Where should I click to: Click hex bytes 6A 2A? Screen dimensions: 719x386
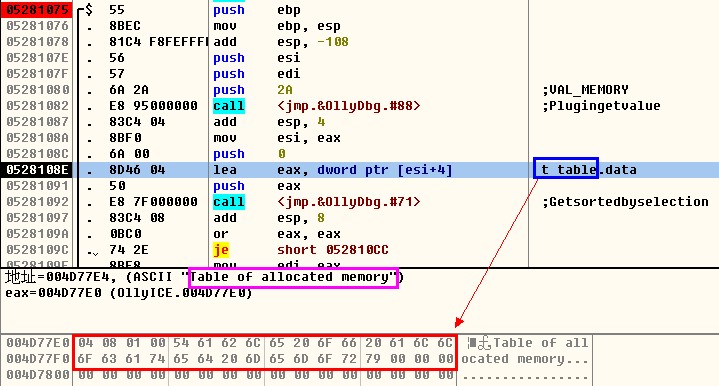coord(129,90)
